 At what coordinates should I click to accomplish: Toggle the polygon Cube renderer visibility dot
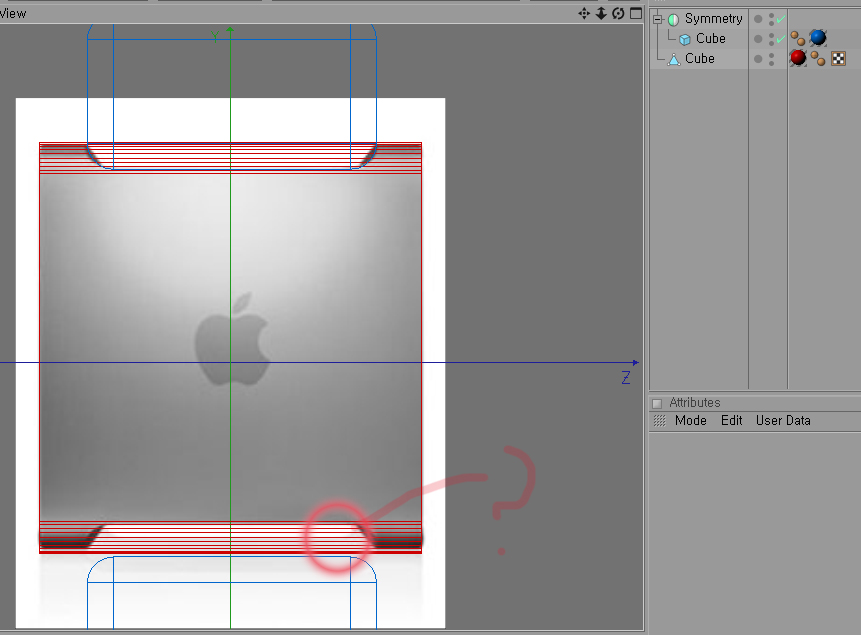tap(771, 63)
